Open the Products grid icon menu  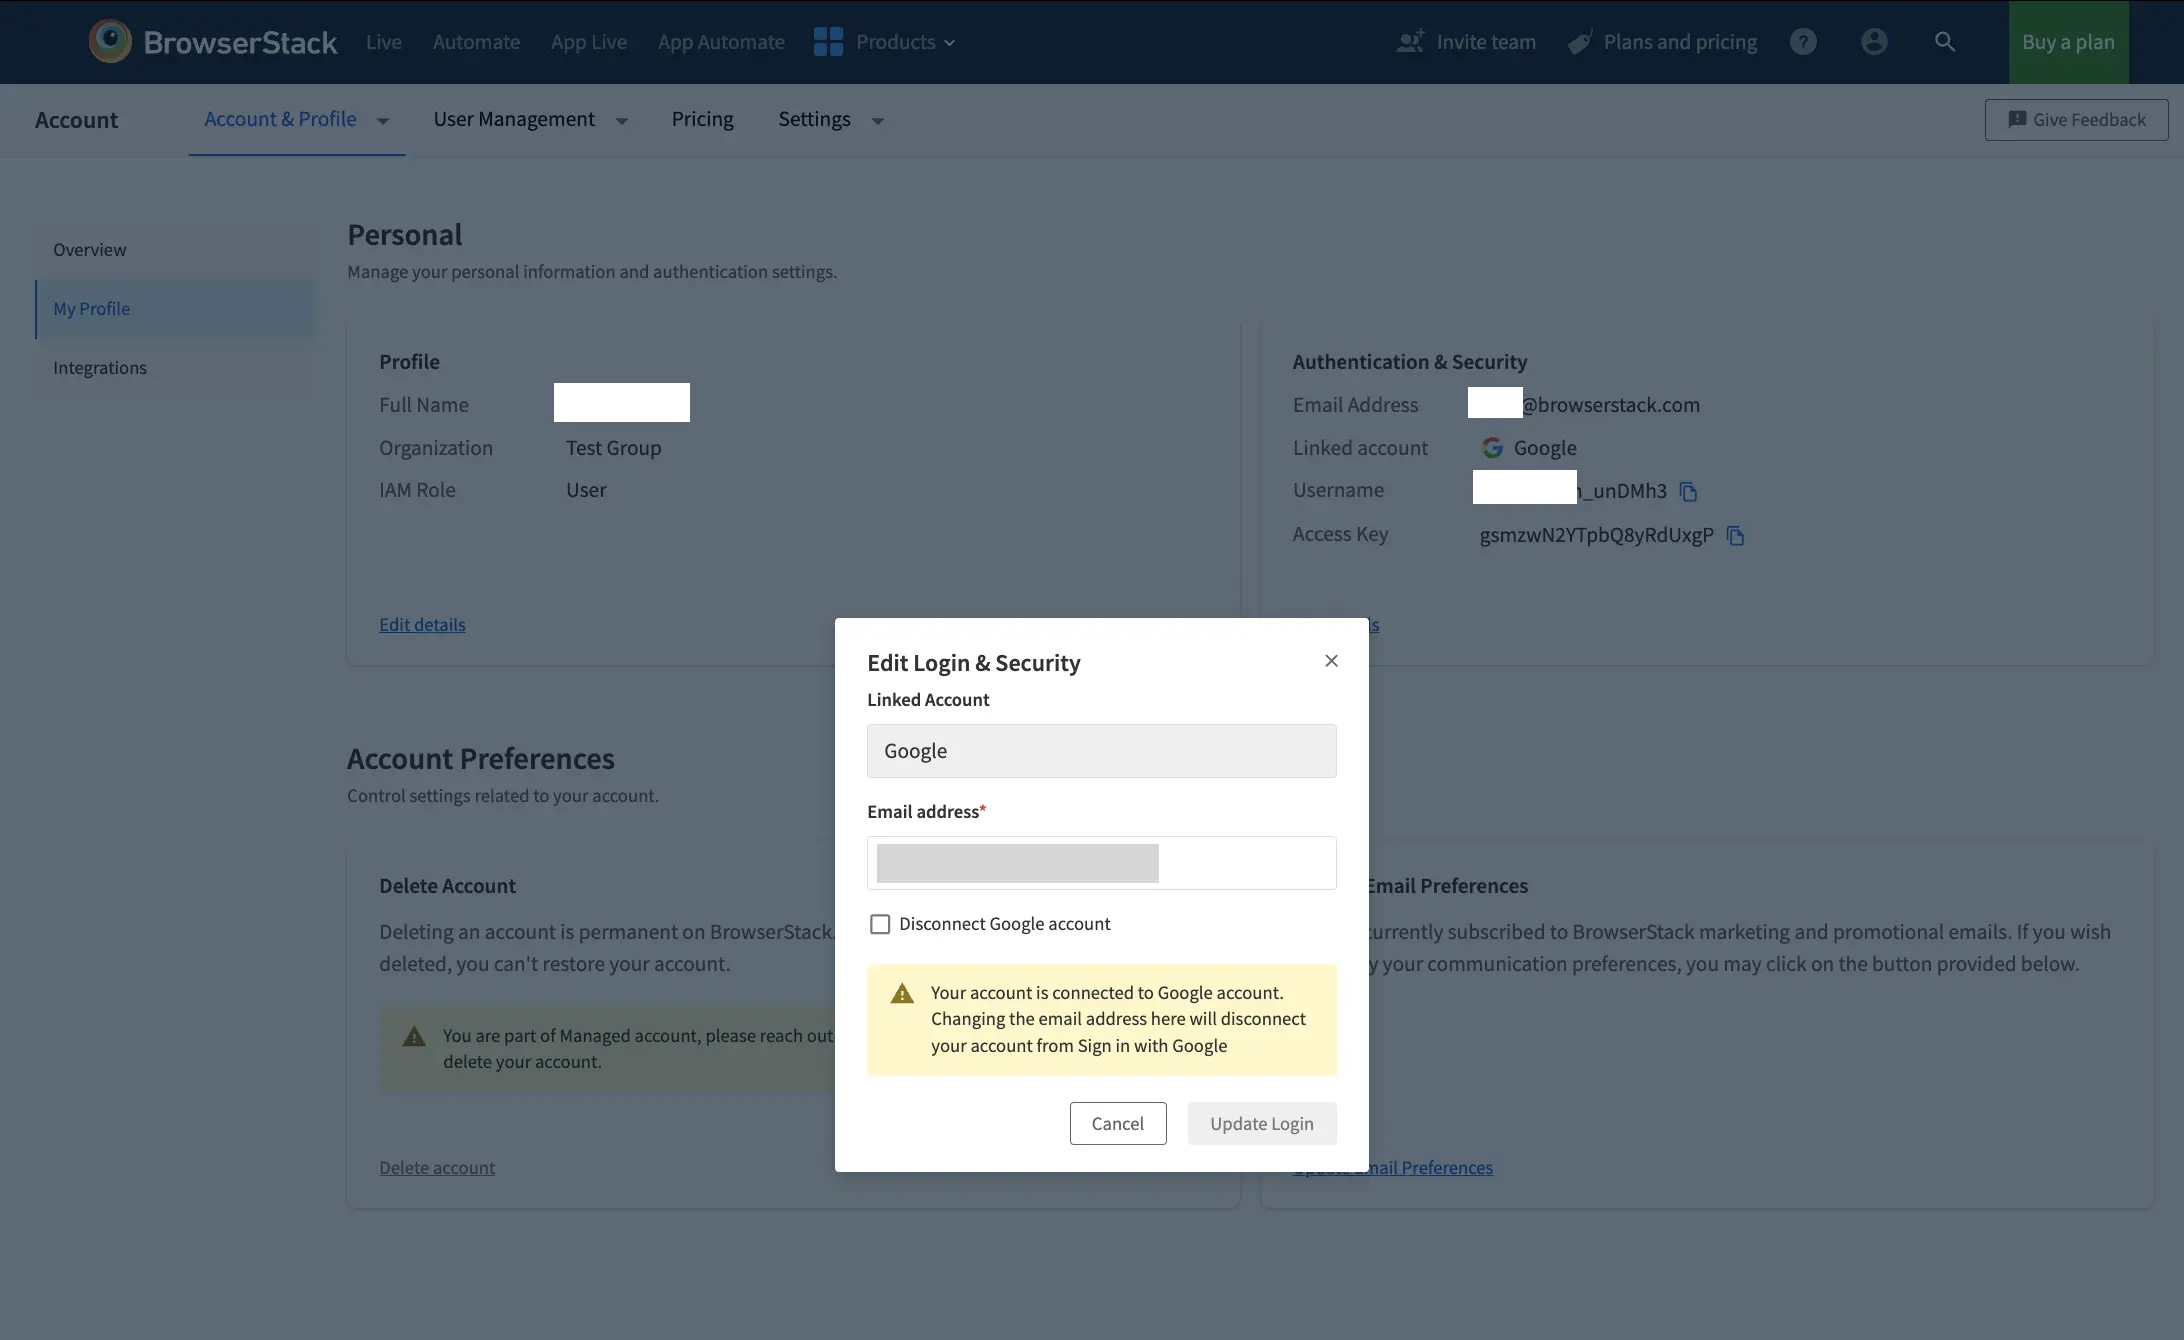pyautogui.click(x=828, y=42)
